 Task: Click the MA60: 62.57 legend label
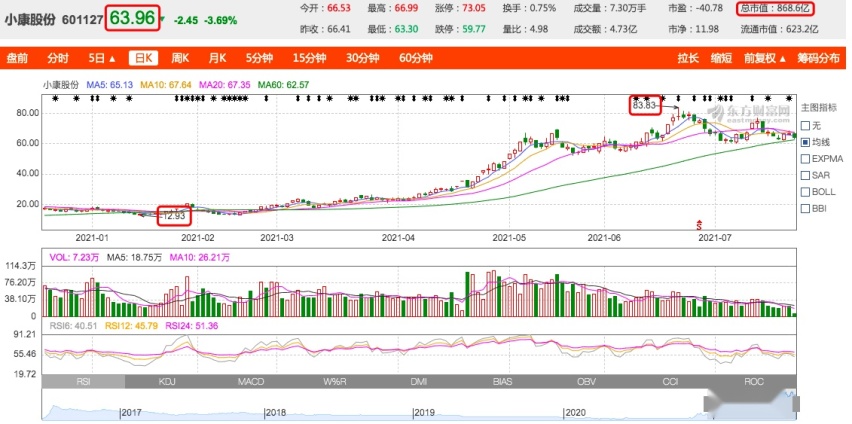point(283,85)
